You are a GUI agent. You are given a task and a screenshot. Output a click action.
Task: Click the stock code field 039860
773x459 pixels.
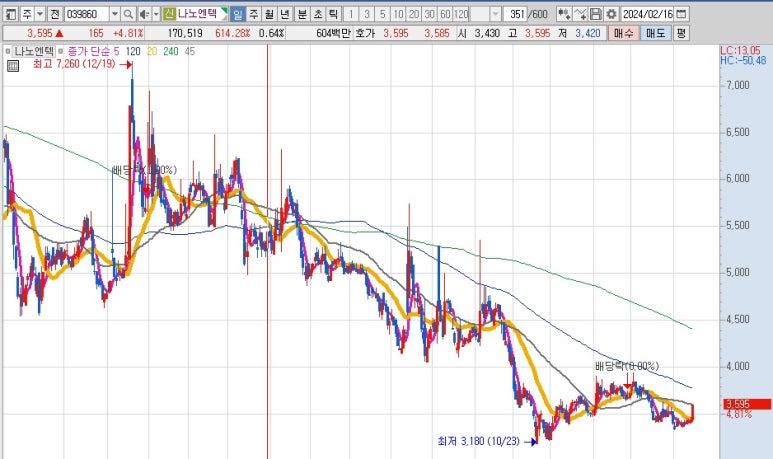[86, 14]
